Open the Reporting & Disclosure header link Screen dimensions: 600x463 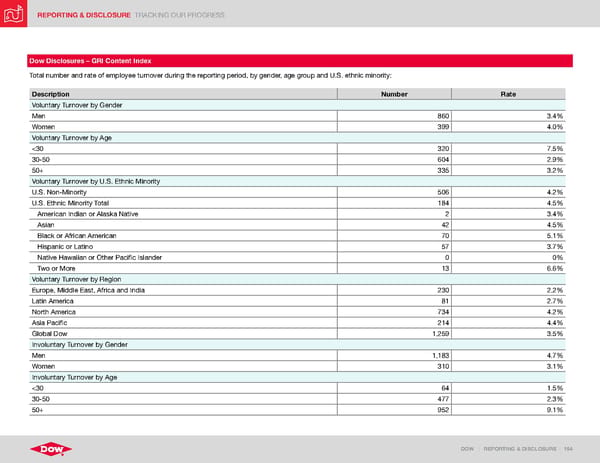[84, 15]
